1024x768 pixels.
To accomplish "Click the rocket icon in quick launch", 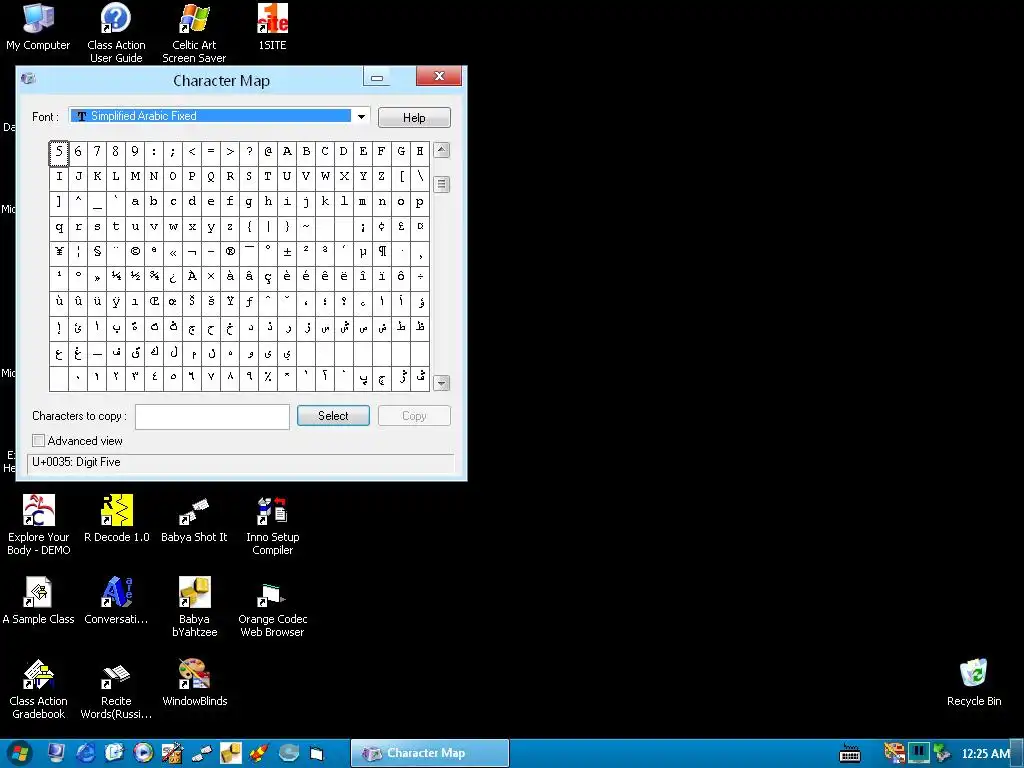I will pos(259,753).
